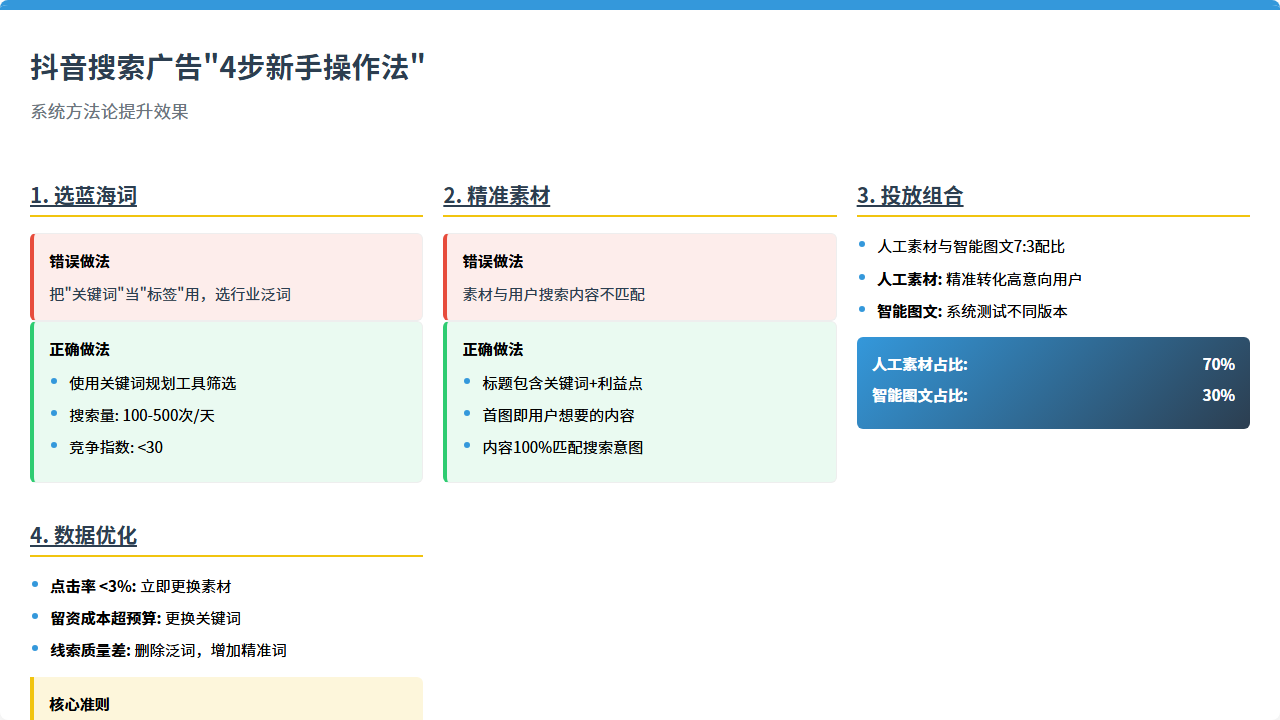Click the 70% value in blue card
This screenshot has height=720, width=1280.
(1218, 364)
